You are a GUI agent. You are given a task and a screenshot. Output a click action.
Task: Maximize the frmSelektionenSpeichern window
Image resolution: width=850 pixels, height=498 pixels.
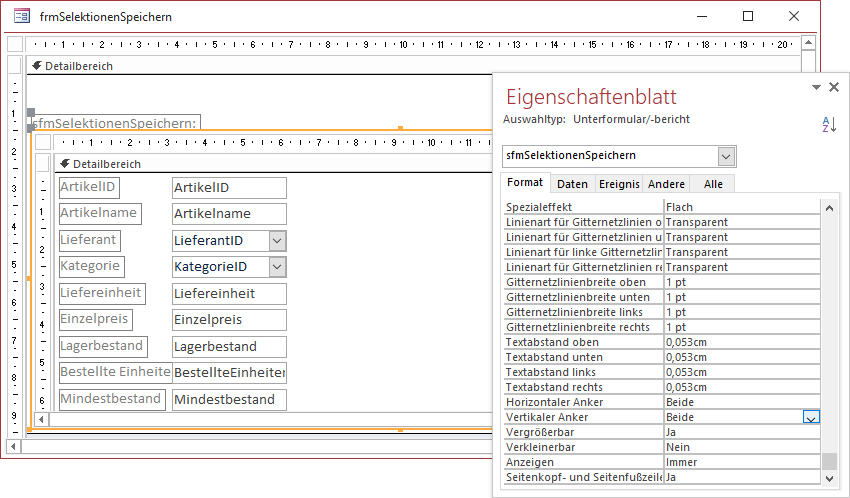748,16
